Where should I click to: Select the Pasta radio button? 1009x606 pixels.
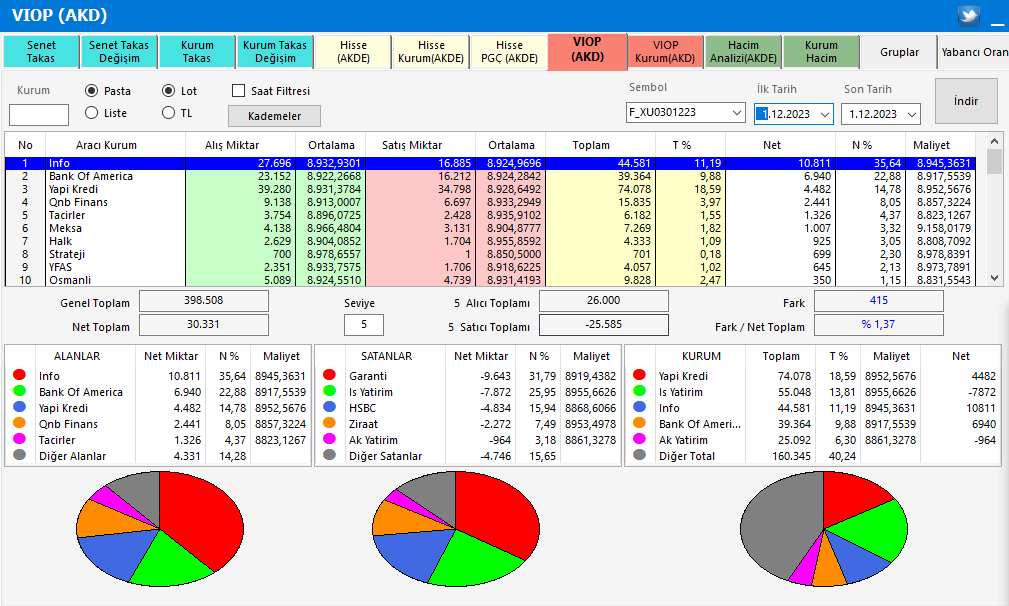(x=91, y=91)
